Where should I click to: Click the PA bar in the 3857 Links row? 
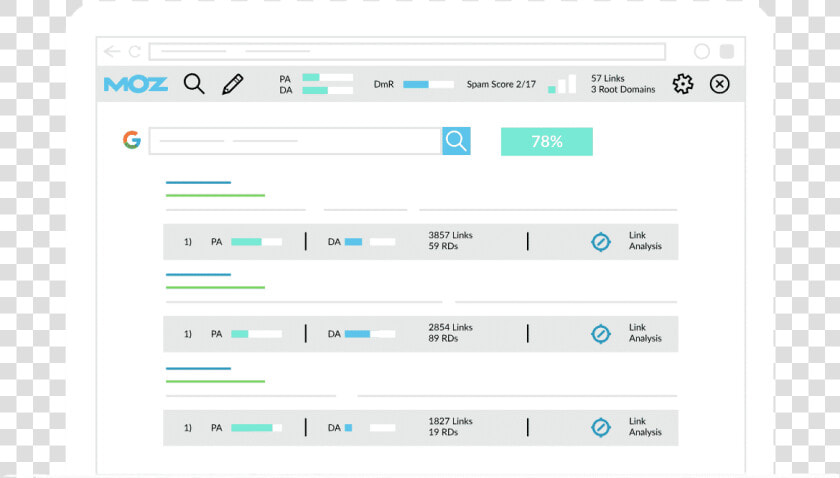257,242
